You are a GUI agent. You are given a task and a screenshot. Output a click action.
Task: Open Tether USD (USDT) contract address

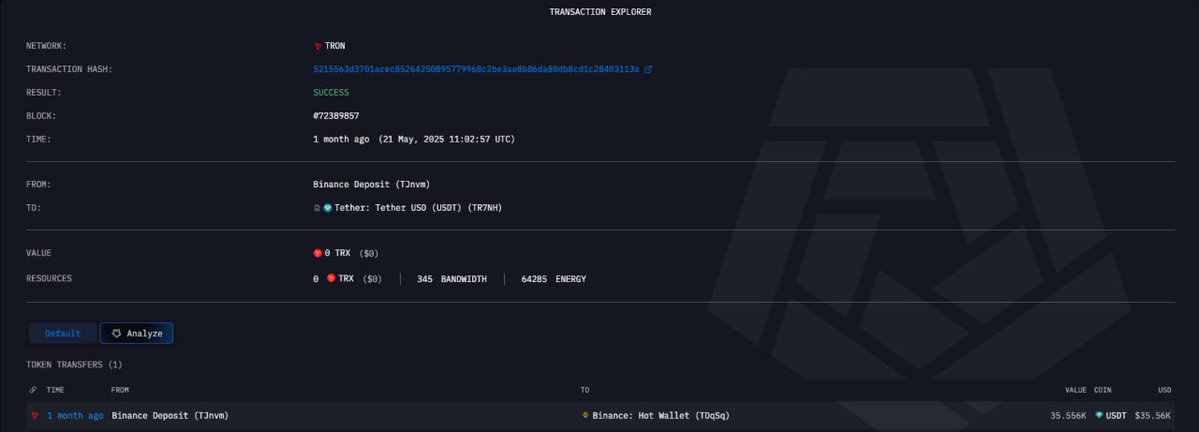pyautogui.click(x=418, y=208)
